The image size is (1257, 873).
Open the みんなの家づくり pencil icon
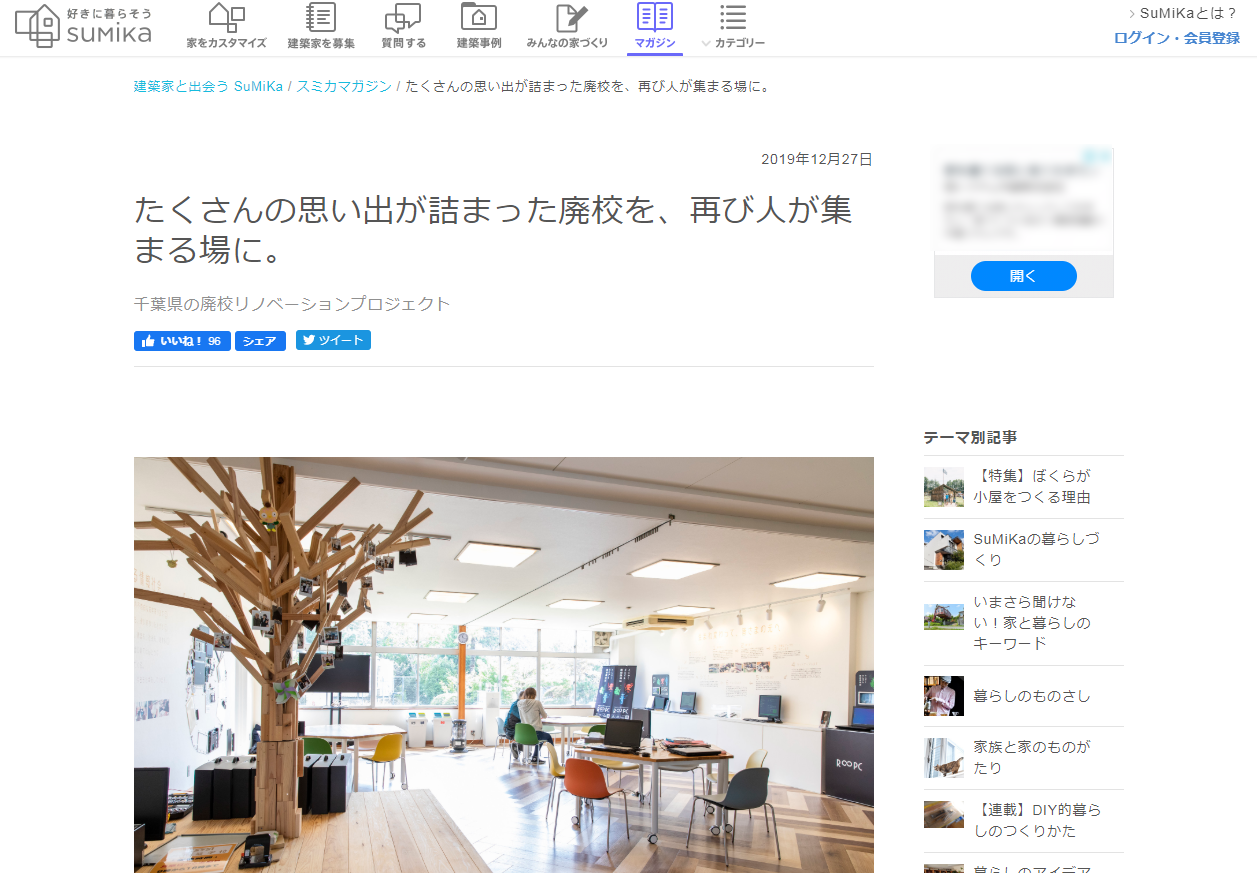coord(568,17)
